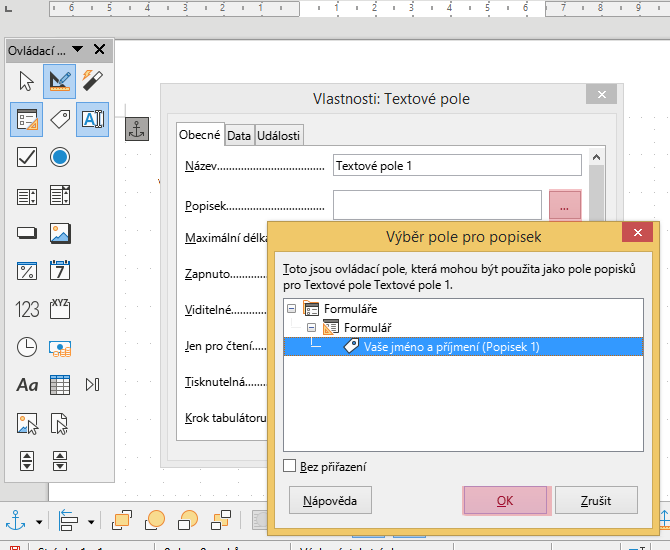The width and height of the screenshot is (670, 550).
Task: Open the form controls toolbar dropdown menu
Action: (77, 49)
